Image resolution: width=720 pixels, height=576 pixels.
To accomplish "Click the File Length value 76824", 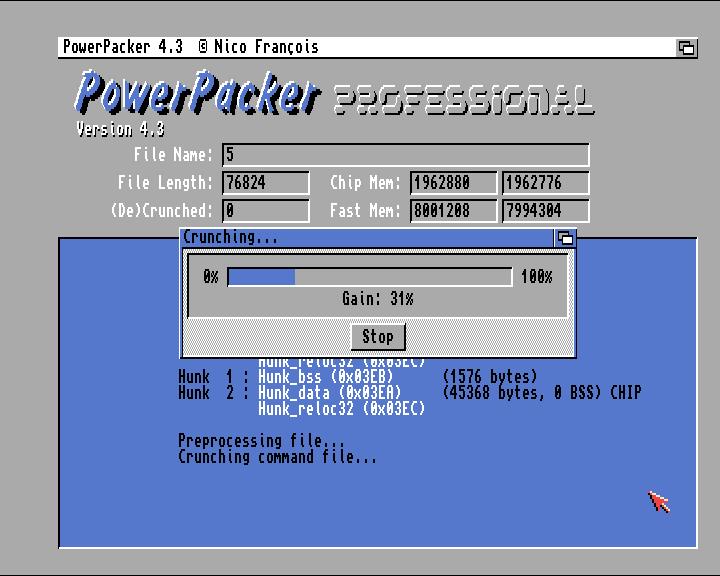I will pos(266,183).
